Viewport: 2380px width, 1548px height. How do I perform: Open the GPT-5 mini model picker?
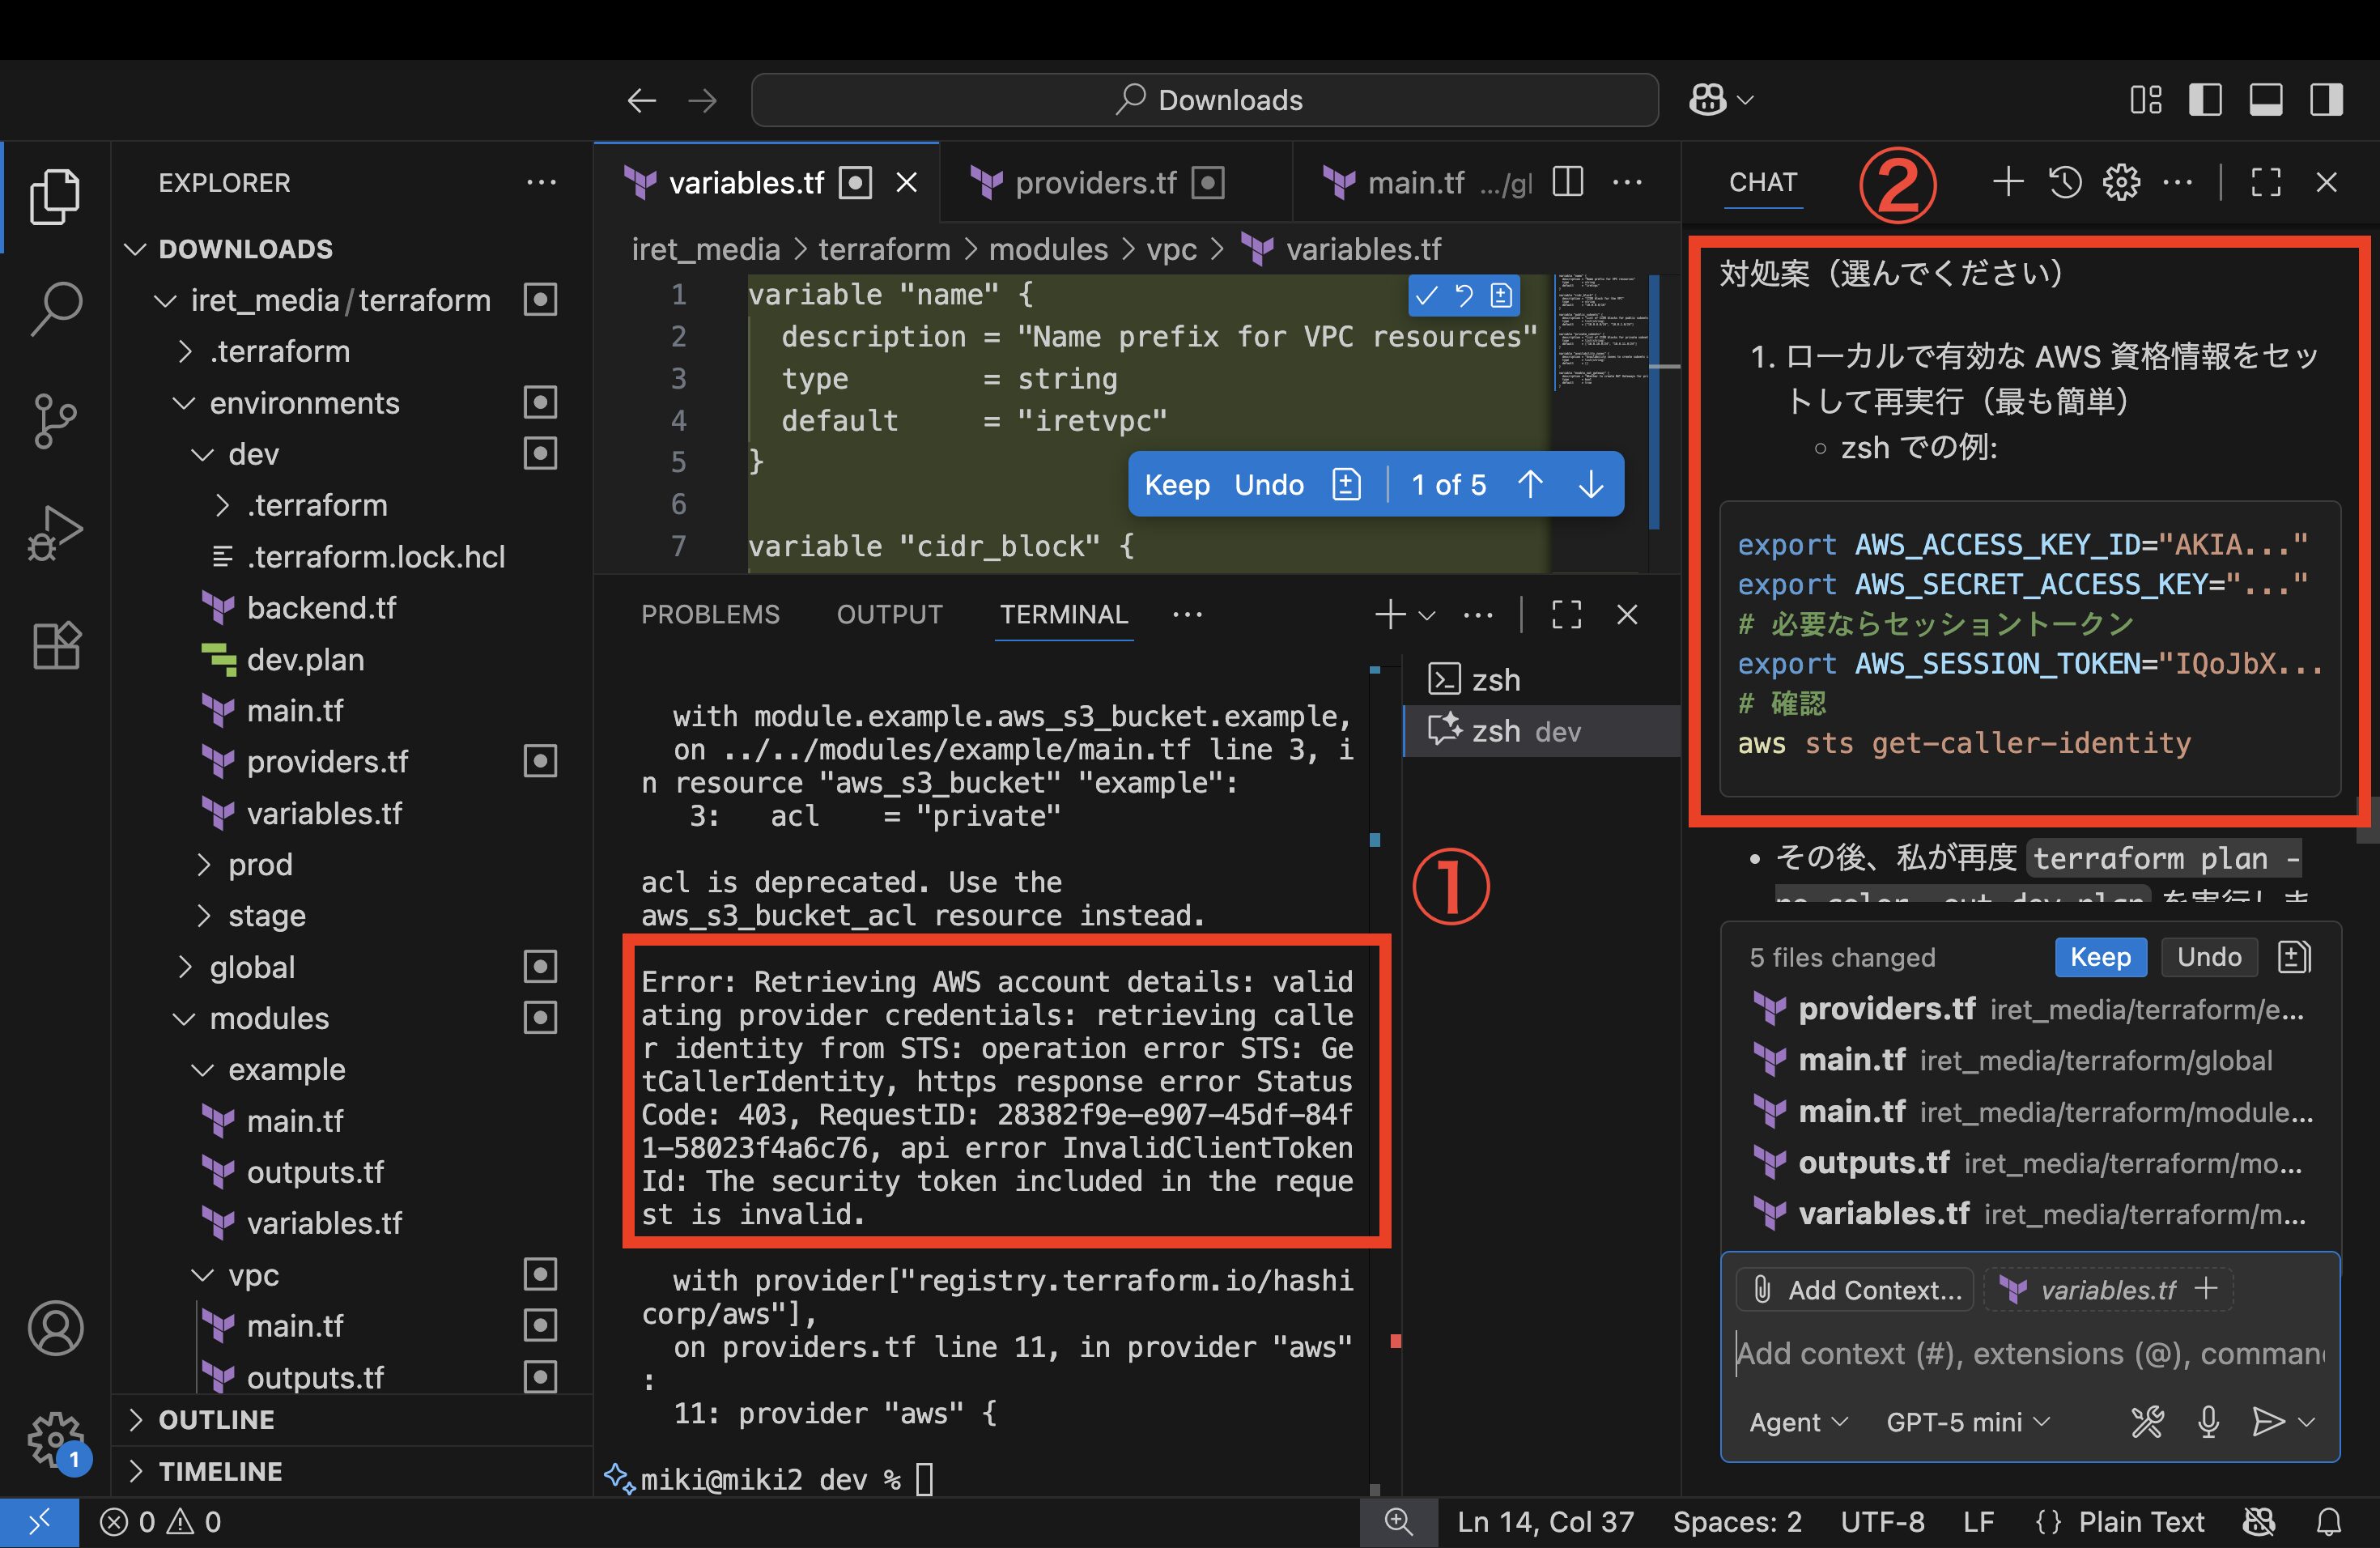(x=1967, y=1421)
